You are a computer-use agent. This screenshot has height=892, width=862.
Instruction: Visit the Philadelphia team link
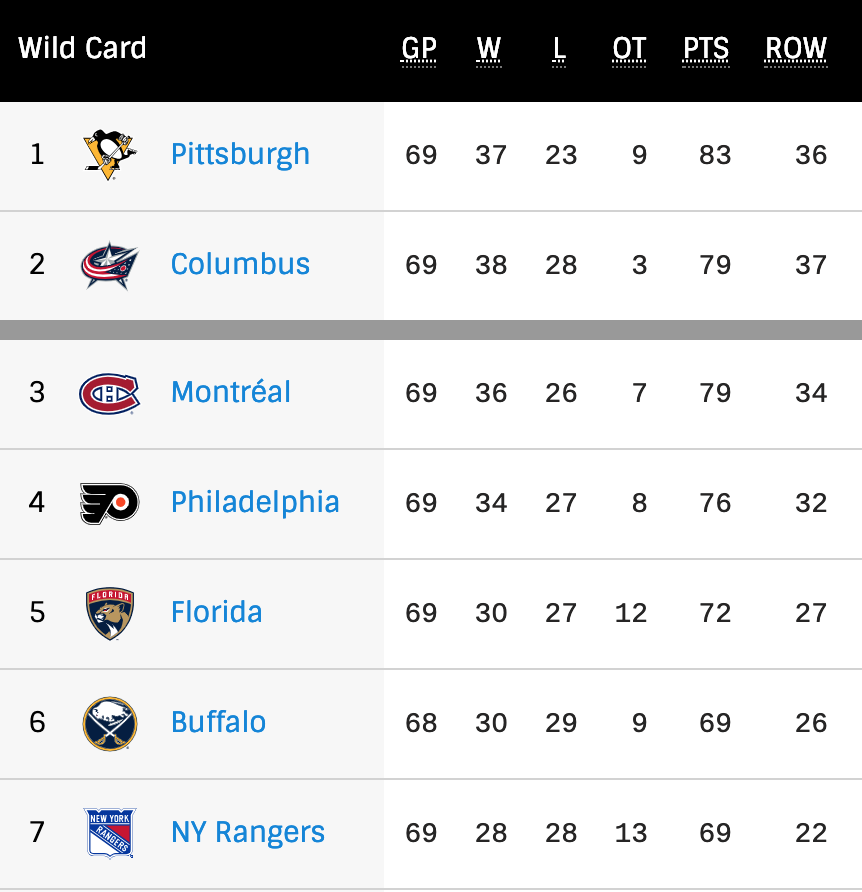(x=255, y=502)
